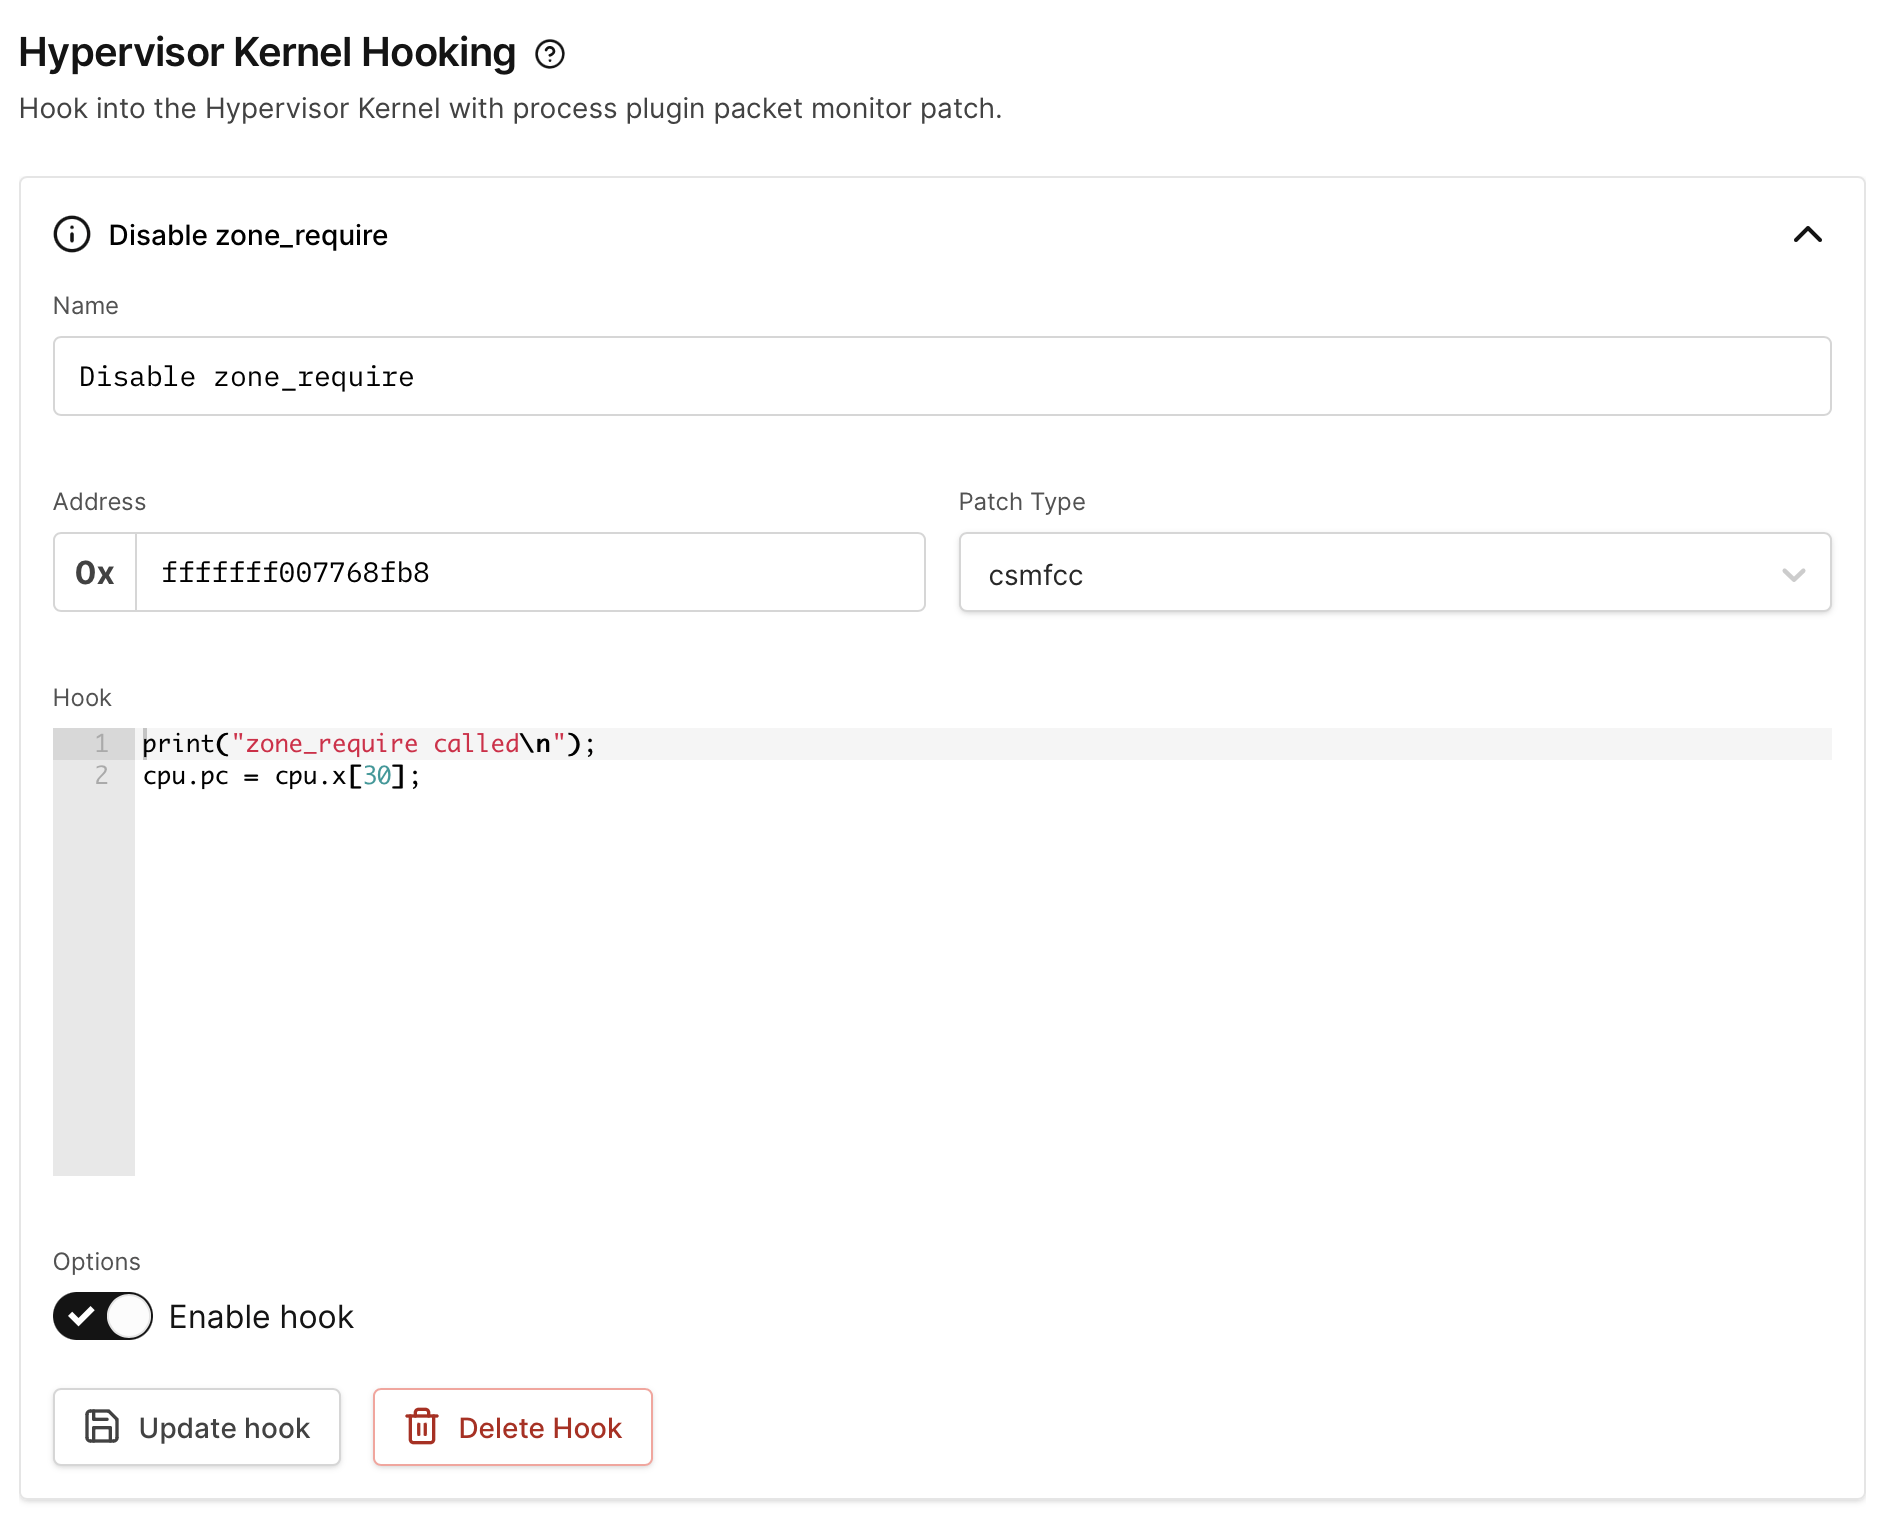Click the print statement keyword in the editor

point(175,743)
